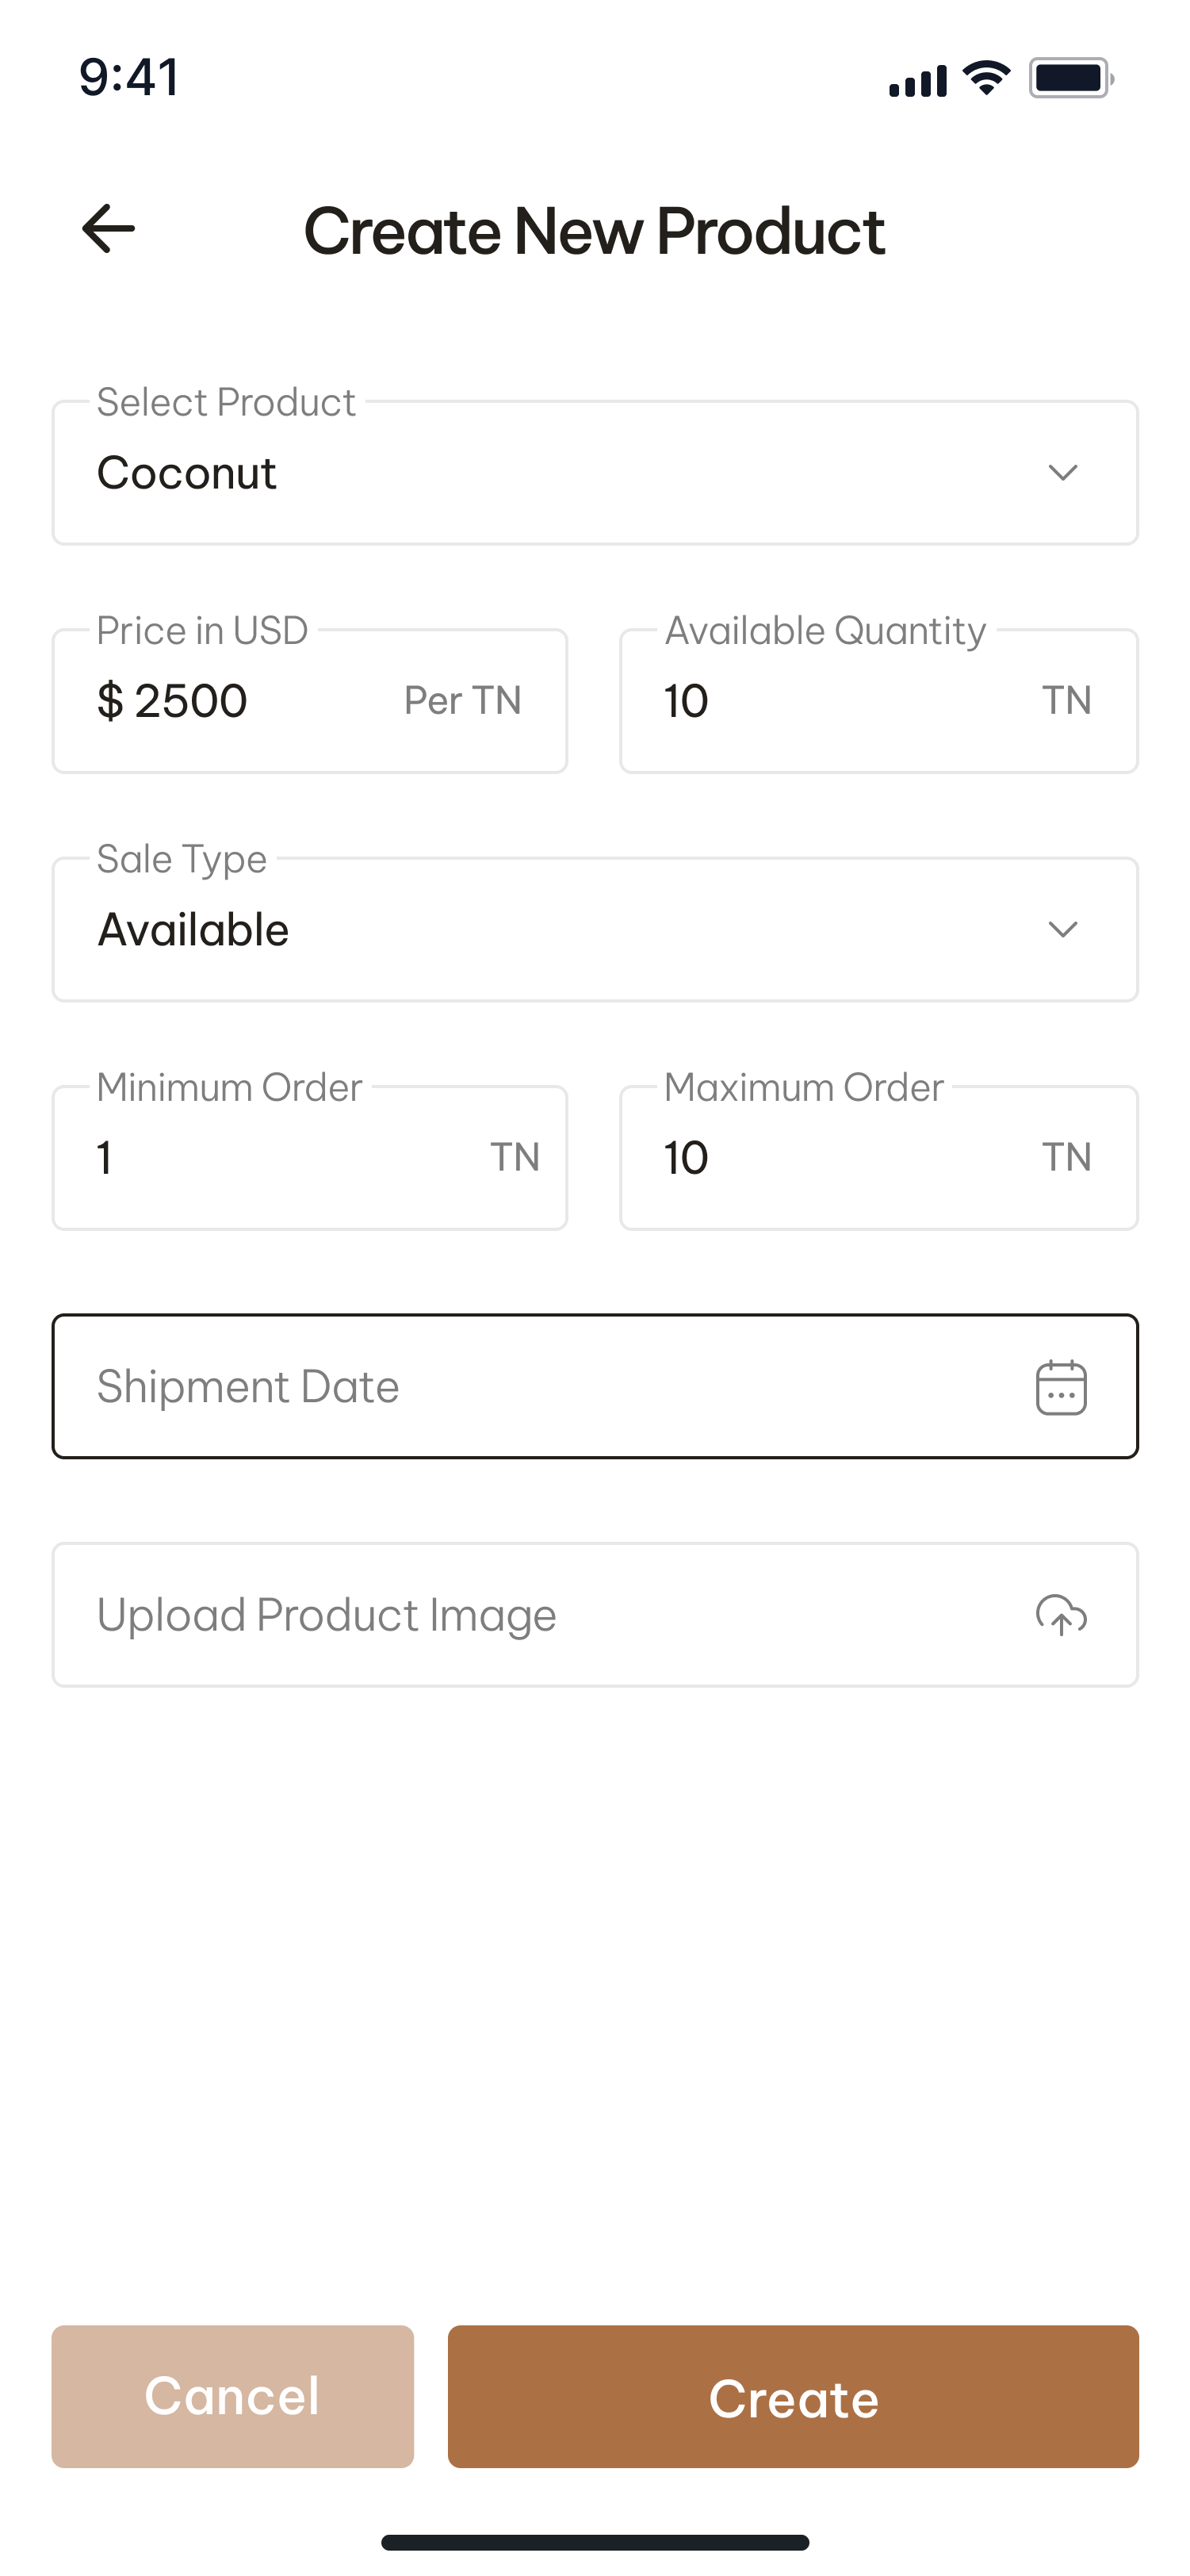Open the shipment date calendar icon
Screen dimensions: 1190x2576
tap(1061, 1387)
